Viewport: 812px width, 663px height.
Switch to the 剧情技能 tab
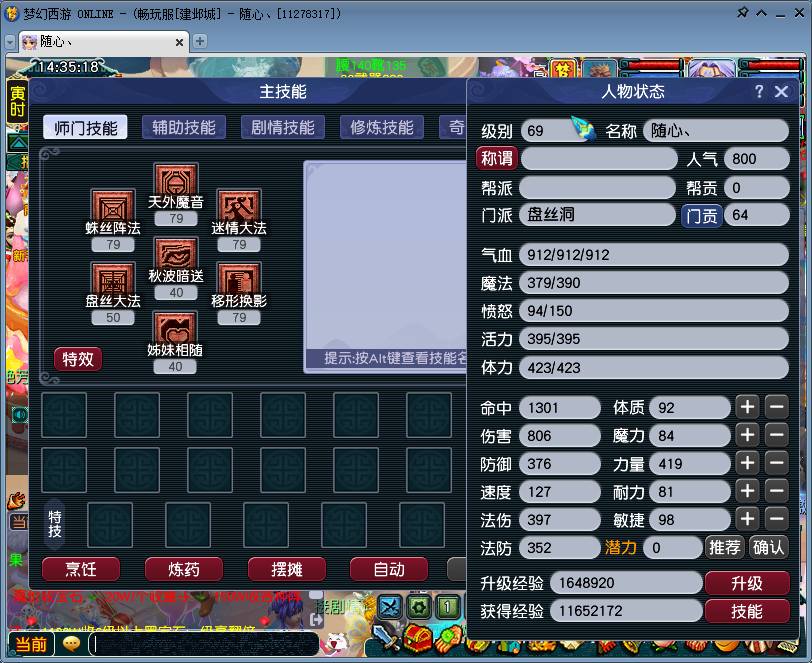[283, 127]
